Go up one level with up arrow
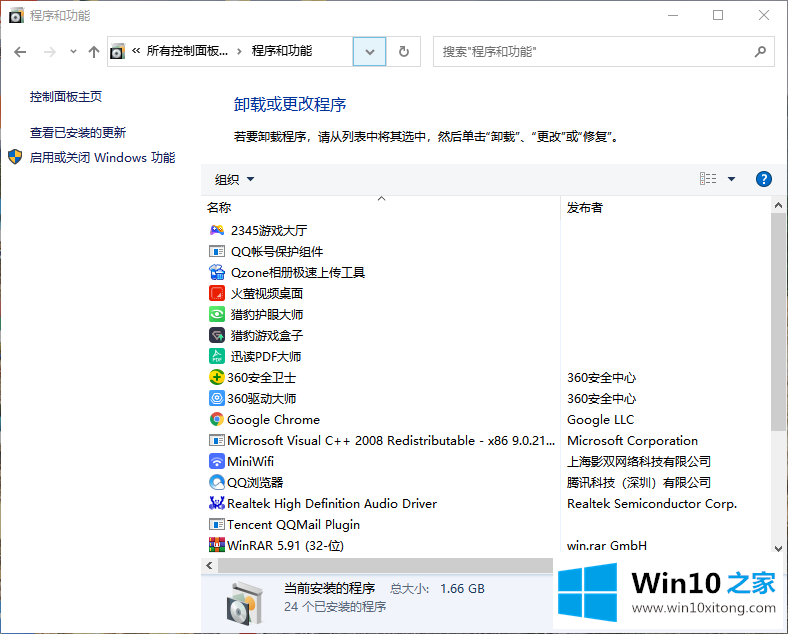Viewport: 788px width, 634px height. coord(93,52)
